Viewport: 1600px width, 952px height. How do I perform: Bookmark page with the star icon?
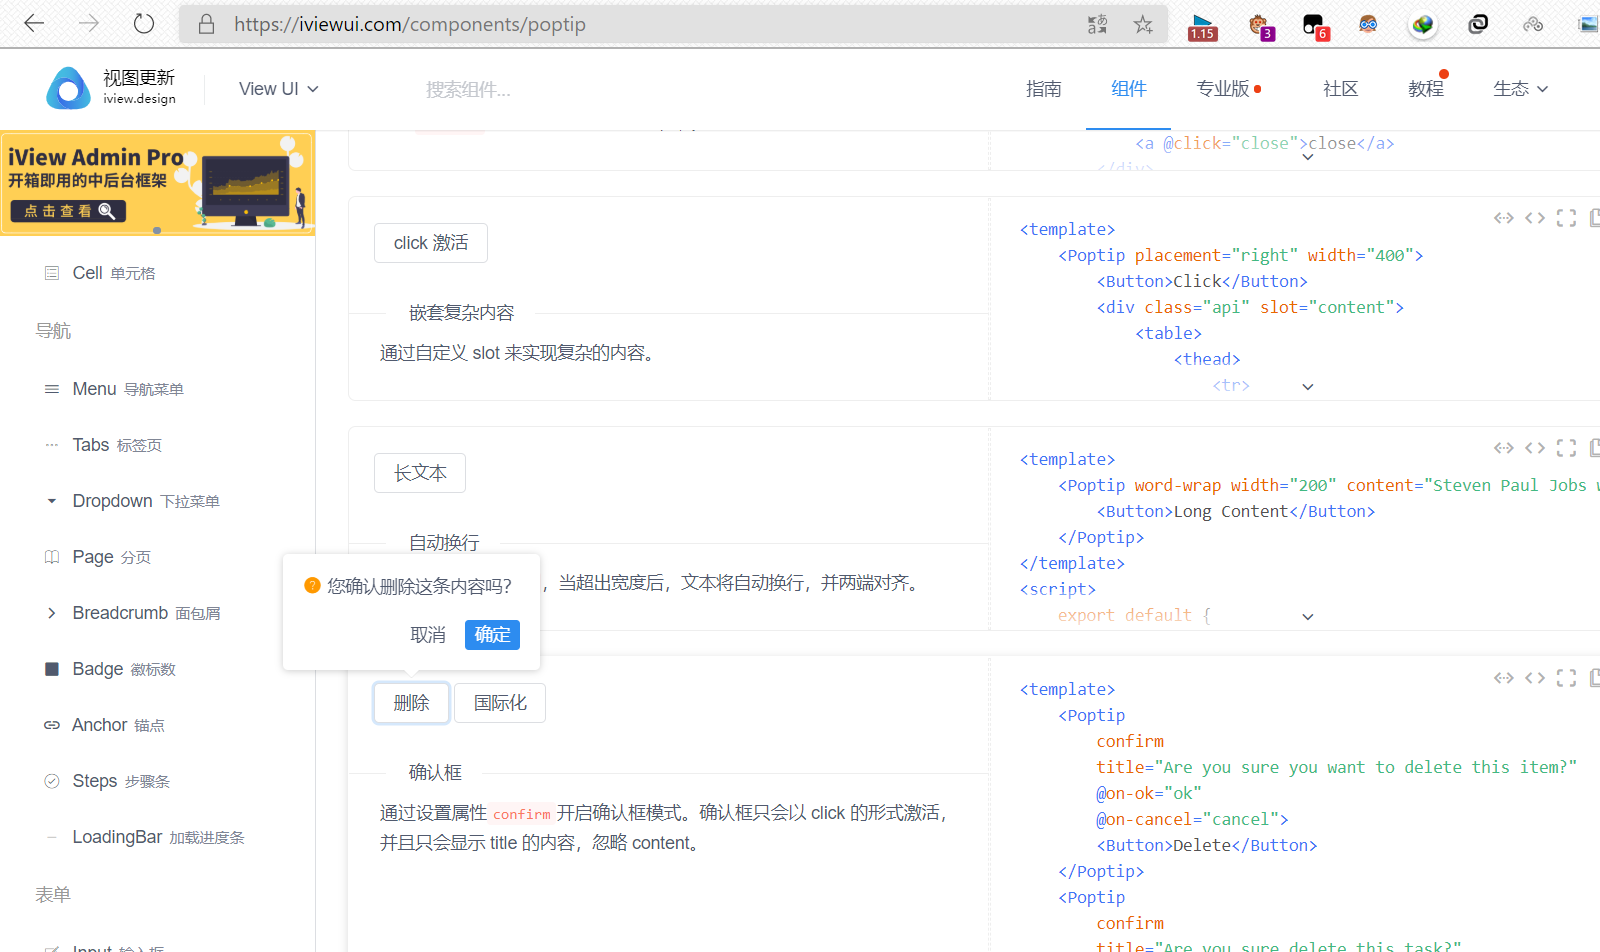[1143, 24]
